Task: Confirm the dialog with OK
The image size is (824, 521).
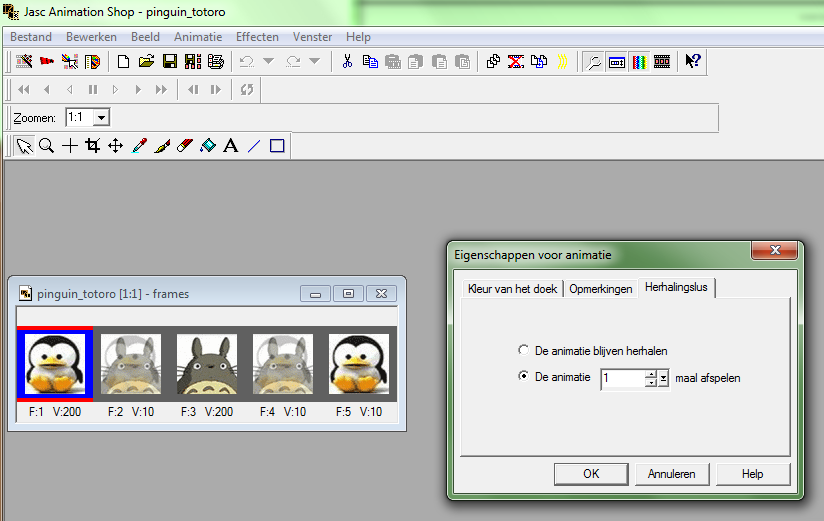Action: [591, 474]
